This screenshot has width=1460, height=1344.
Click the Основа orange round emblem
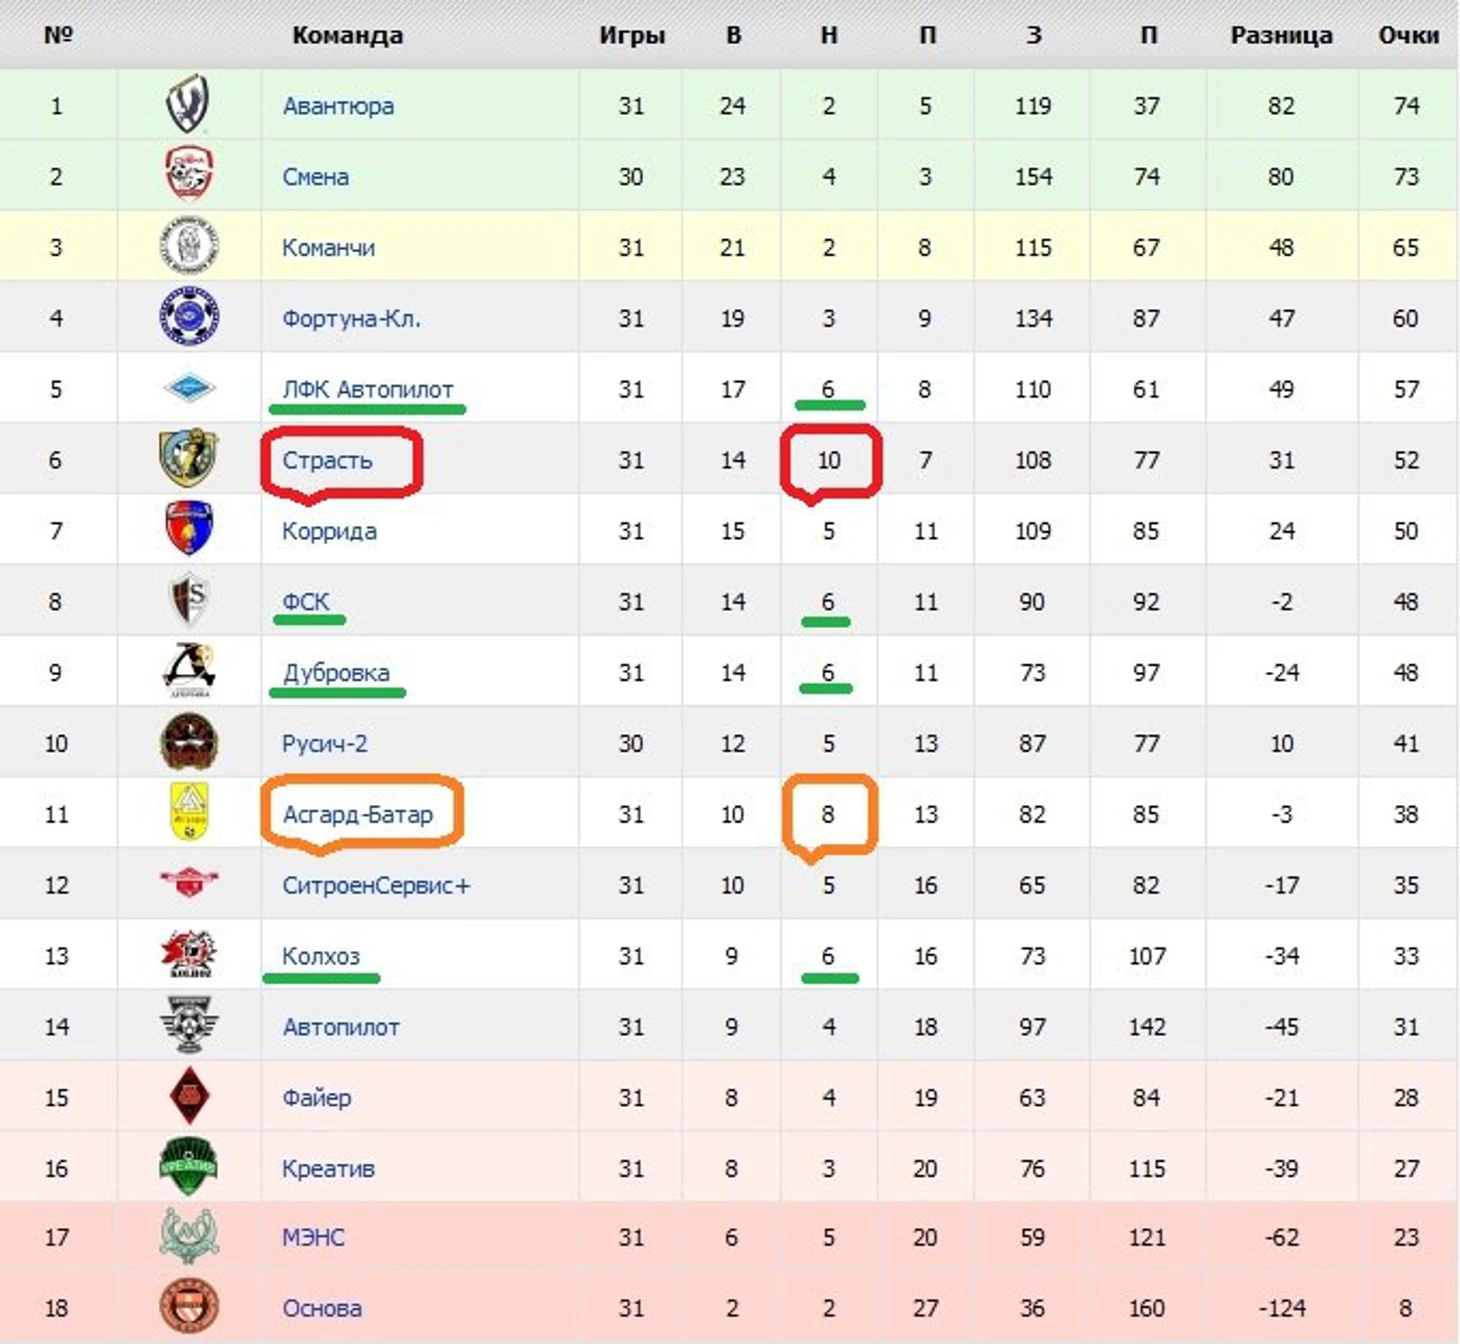[189, 1307]
